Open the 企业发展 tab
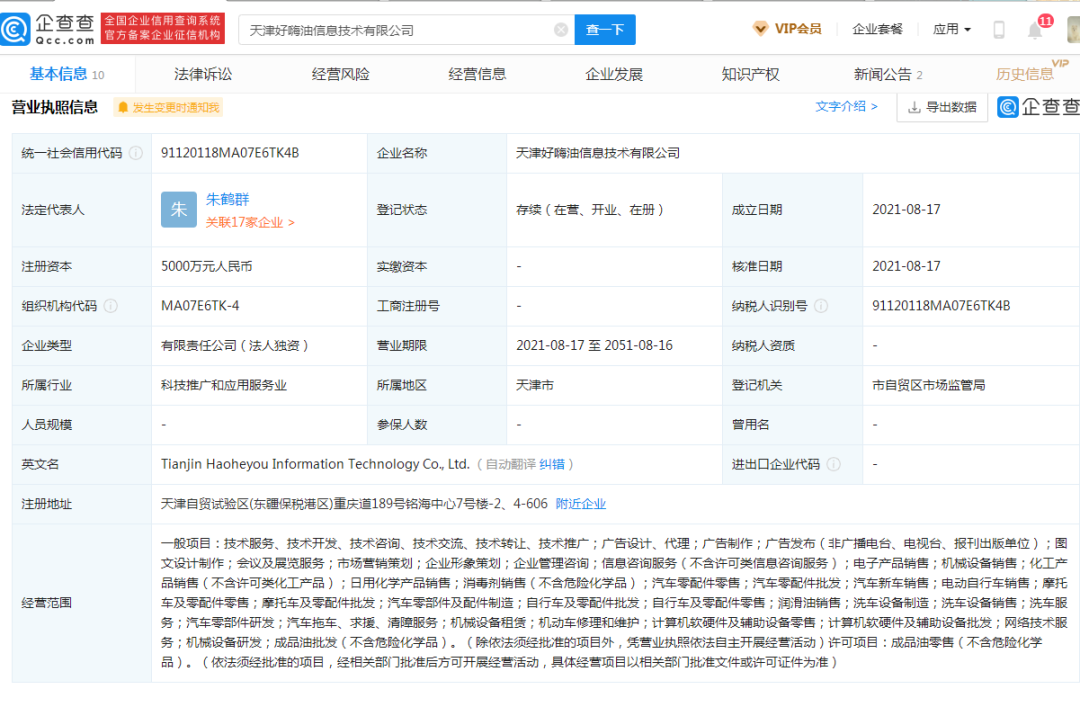The height and width of the screenshot is (716, 1080). coord(614,74)
